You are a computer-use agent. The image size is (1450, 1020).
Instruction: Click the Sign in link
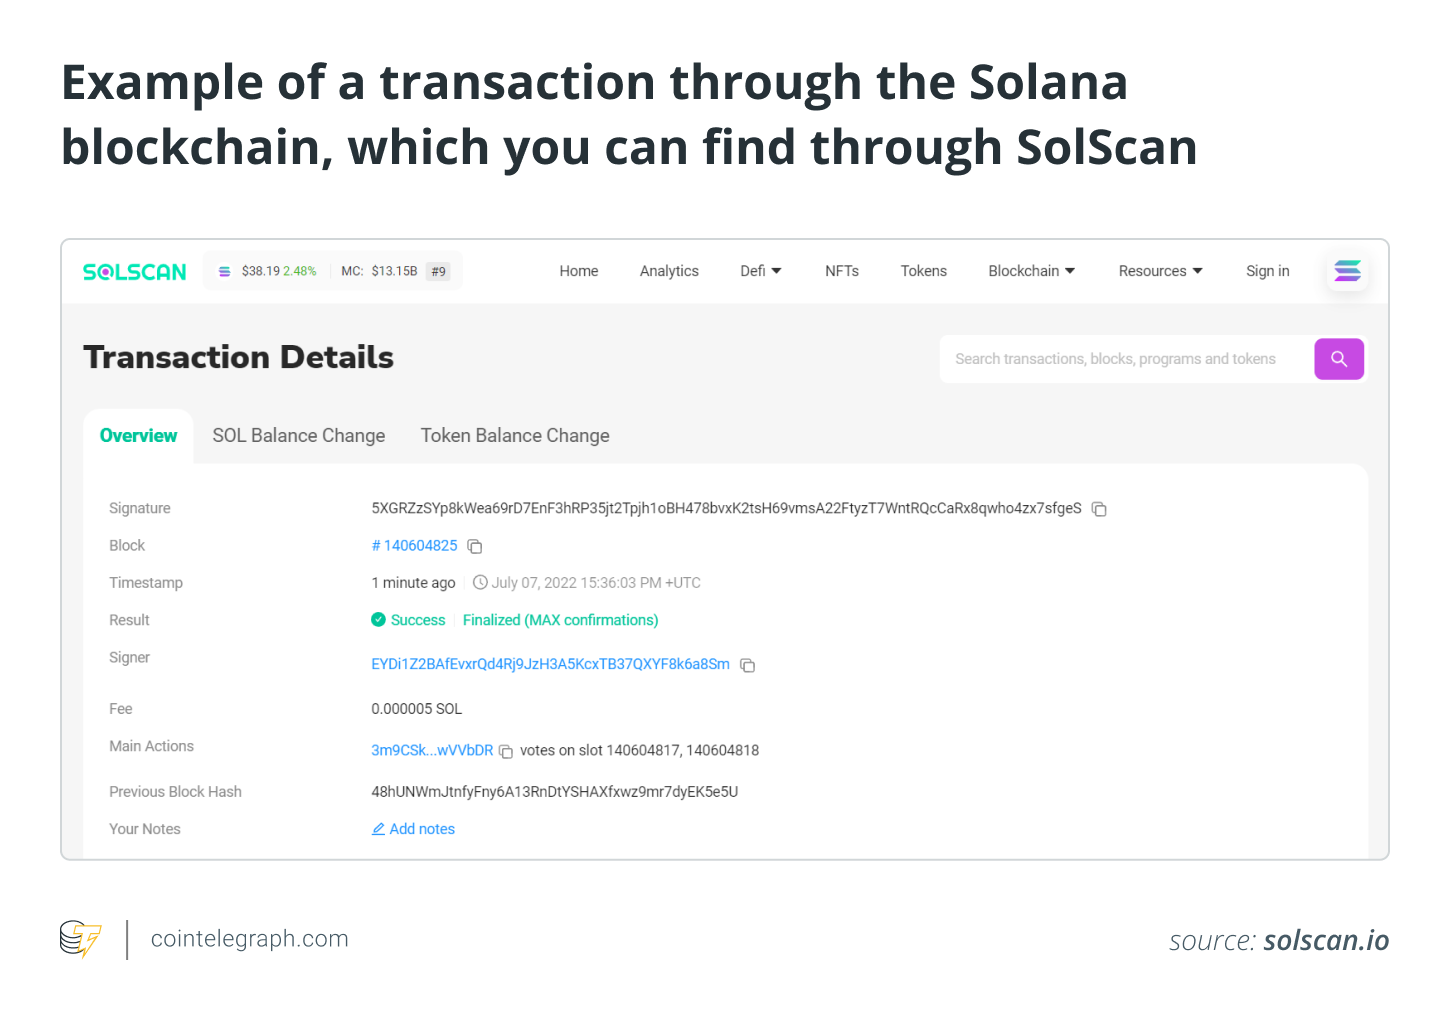tap(1268, 271)
